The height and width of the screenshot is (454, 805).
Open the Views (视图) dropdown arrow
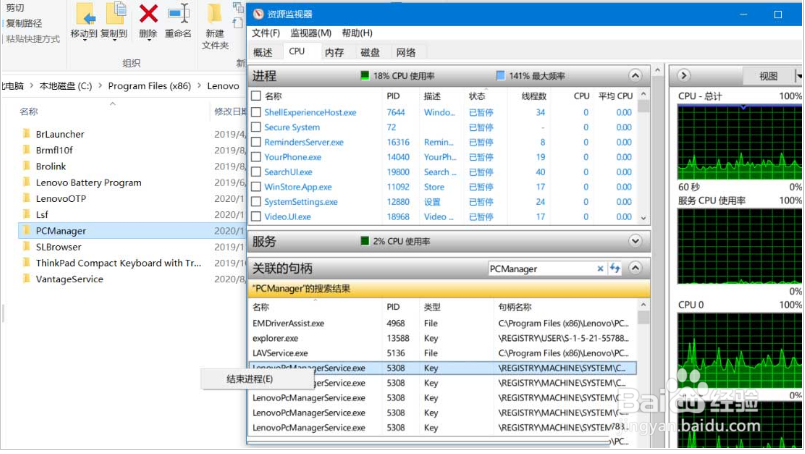point(799,76)
